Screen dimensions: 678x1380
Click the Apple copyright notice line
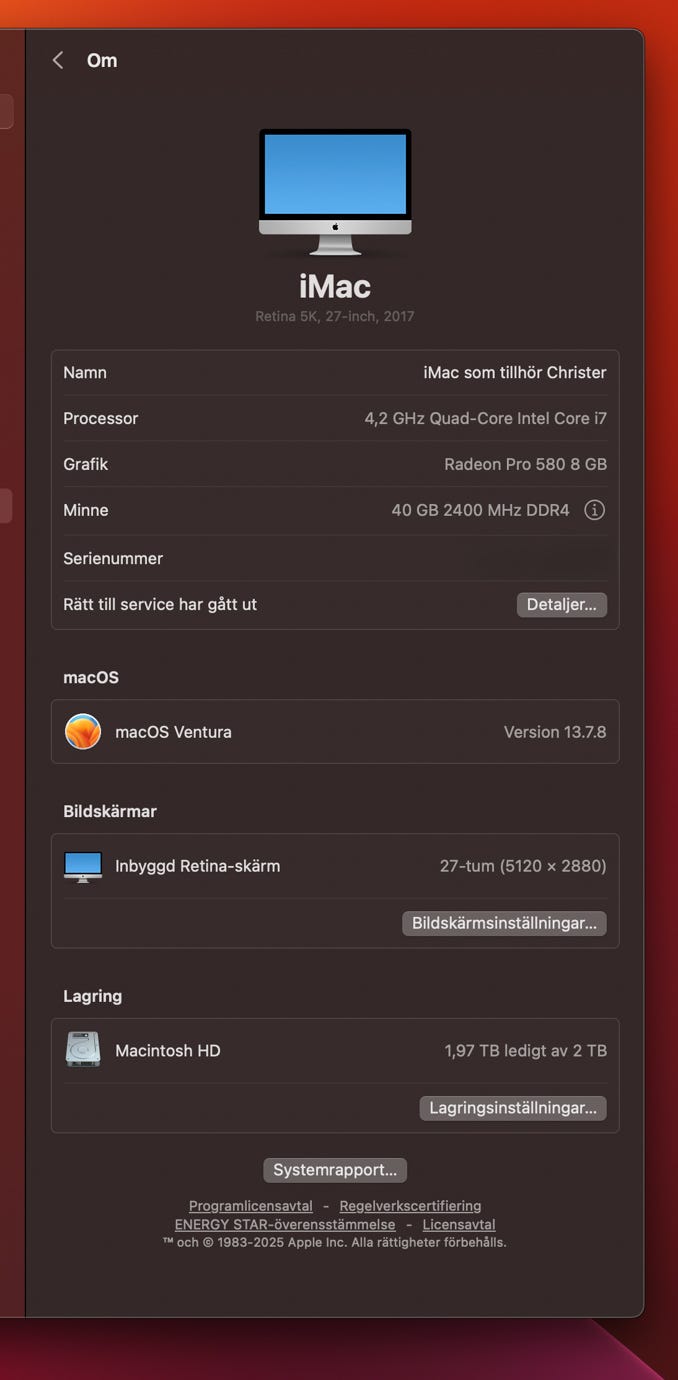[335, 1242]
